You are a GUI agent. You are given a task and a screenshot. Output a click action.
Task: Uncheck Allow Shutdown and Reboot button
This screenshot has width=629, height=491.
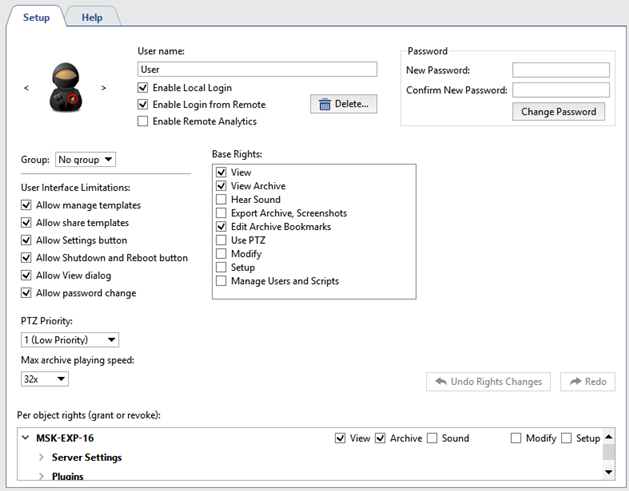point(27,258)
